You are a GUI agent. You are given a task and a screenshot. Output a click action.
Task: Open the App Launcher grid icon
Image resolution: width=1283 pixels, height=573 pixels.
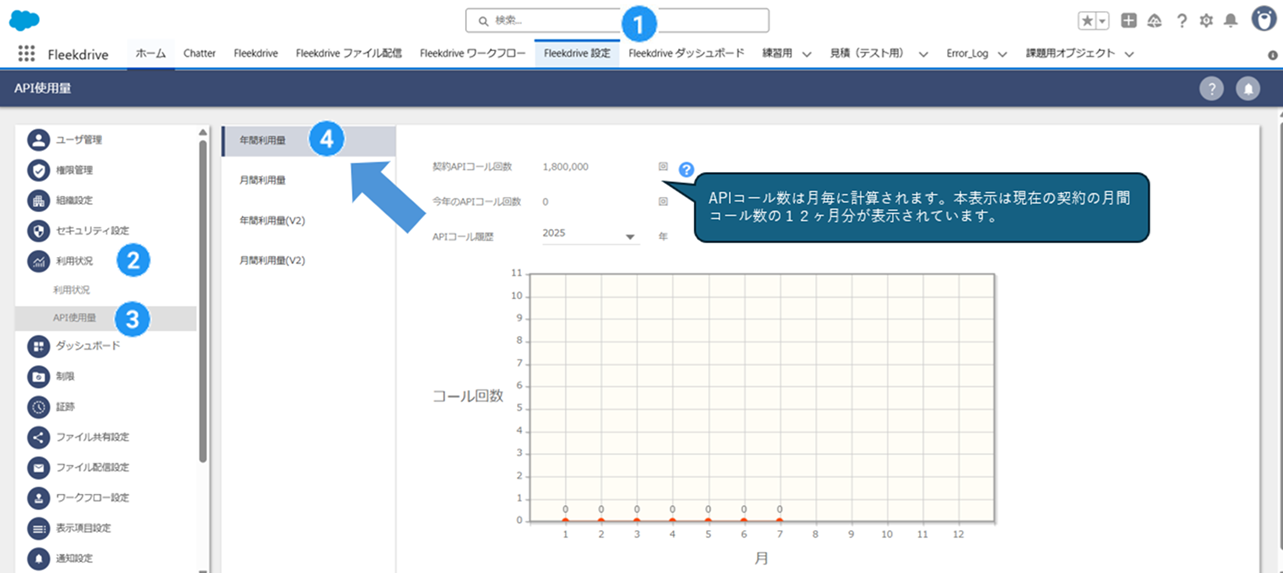coord(27,54)
